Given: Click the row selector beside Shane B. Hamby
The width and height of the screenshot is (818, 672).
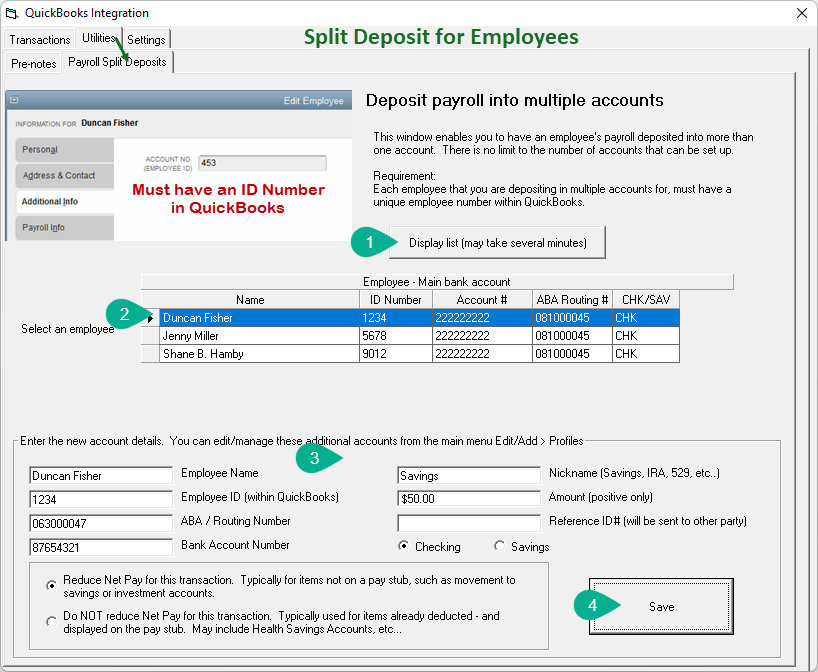Looking at the screenshot, I should click(x=150, y=354).
